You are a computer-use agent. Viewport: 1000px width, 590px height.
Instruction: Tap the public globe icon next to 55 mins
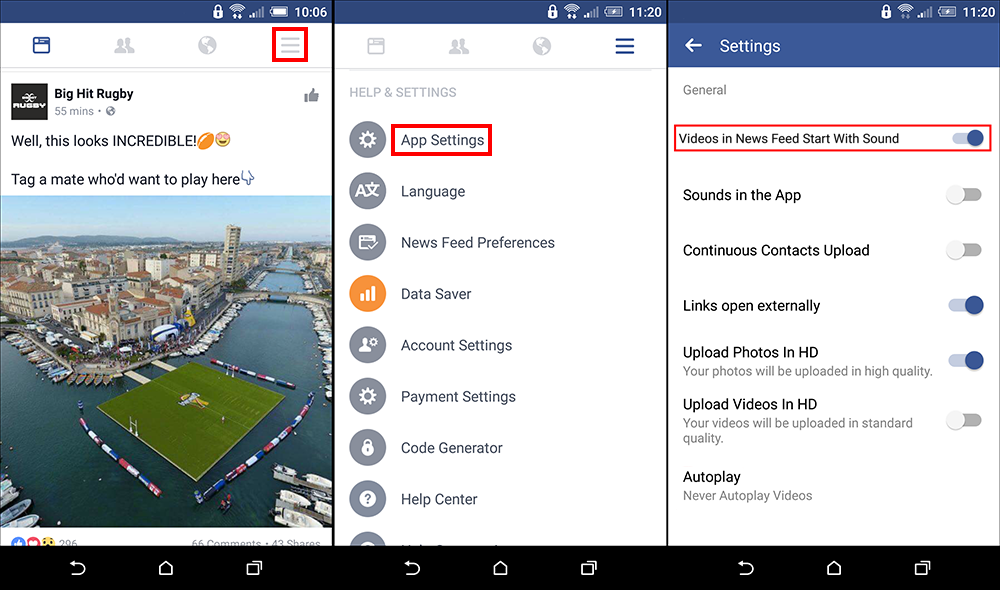click(x=110, y=111)
